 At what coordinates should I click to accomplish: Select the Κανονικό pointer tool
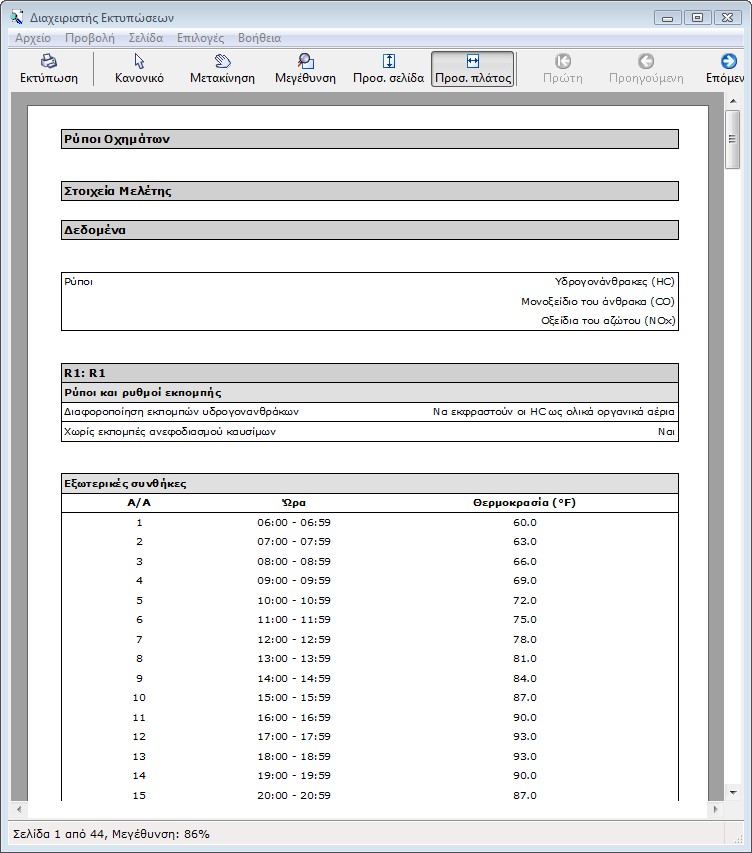click(x=139, y=62)
